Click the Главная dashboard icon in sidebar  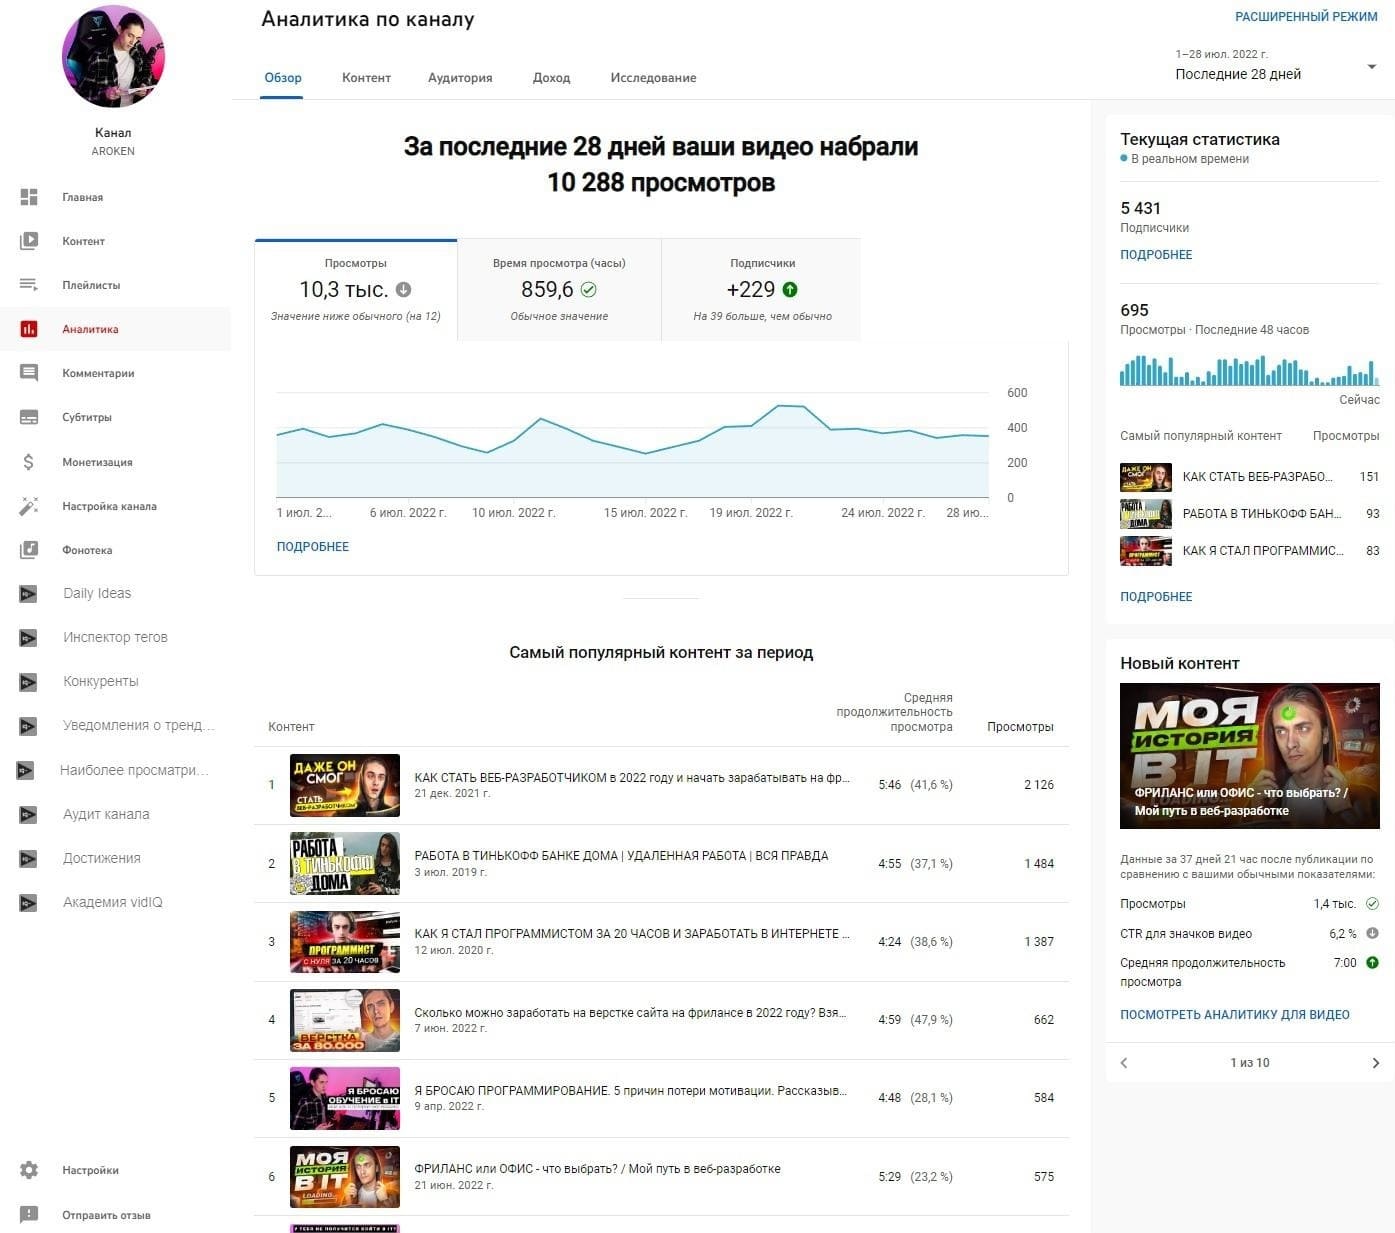tap(29, 197)
